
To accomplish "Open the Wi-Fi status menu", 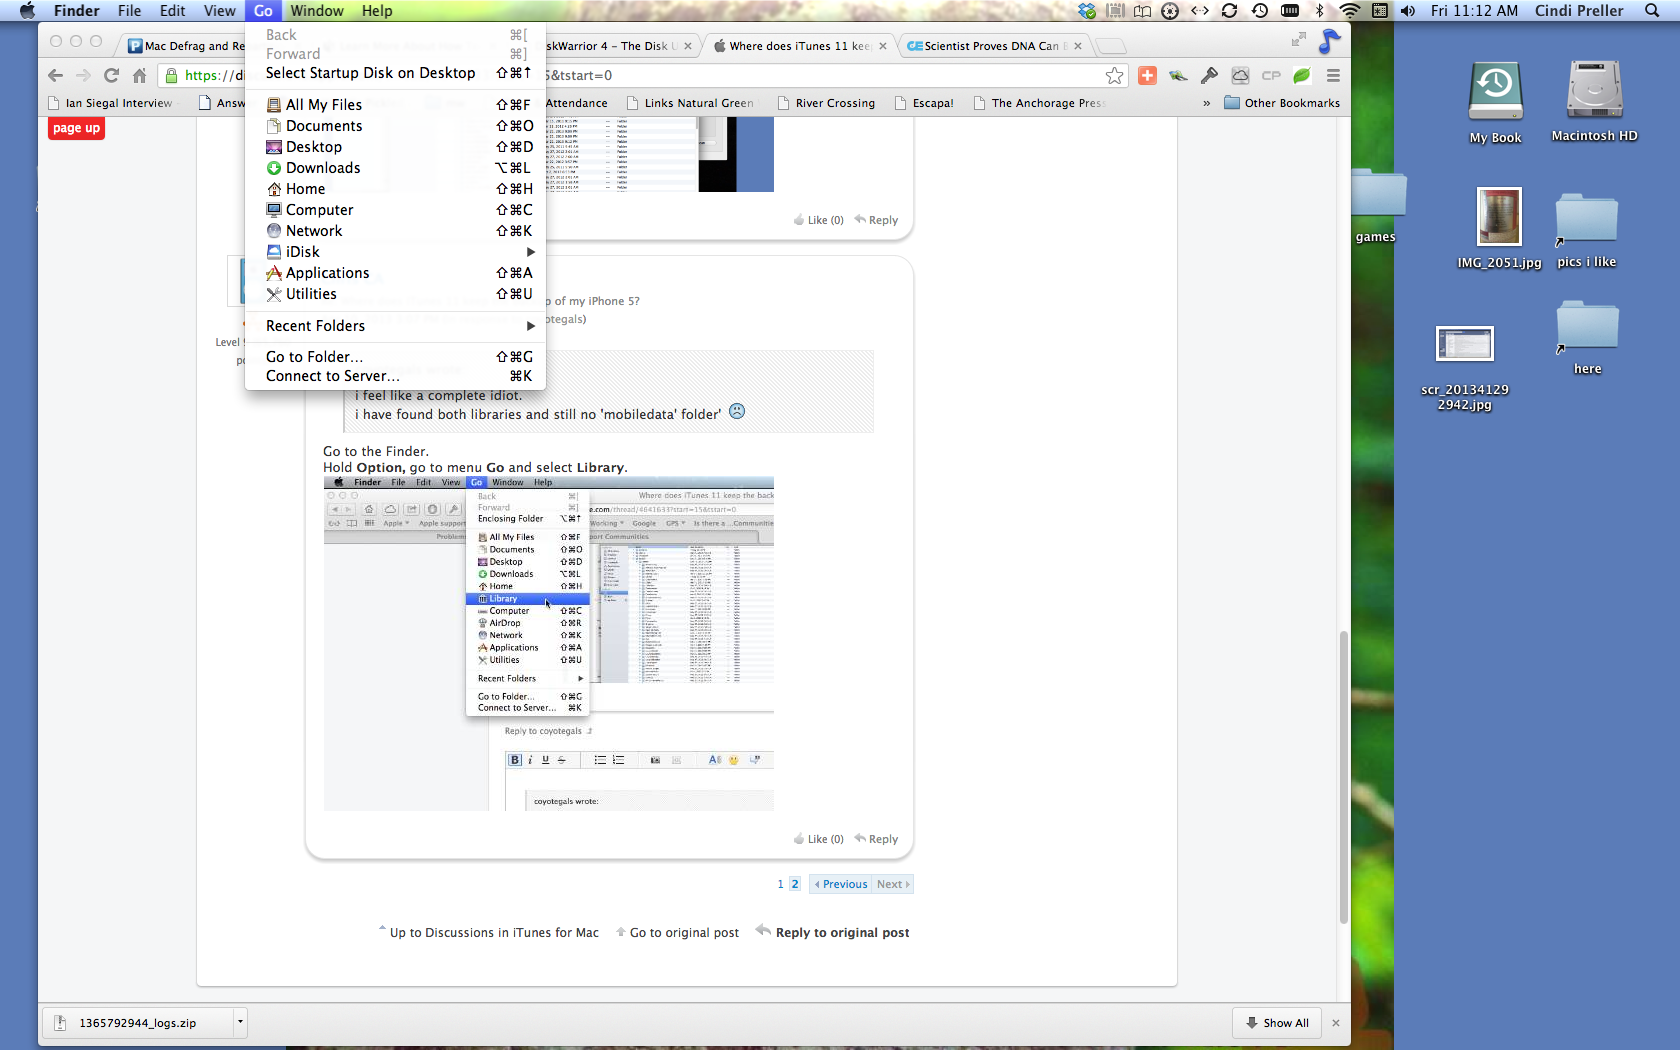I will tap(1350, 11).
